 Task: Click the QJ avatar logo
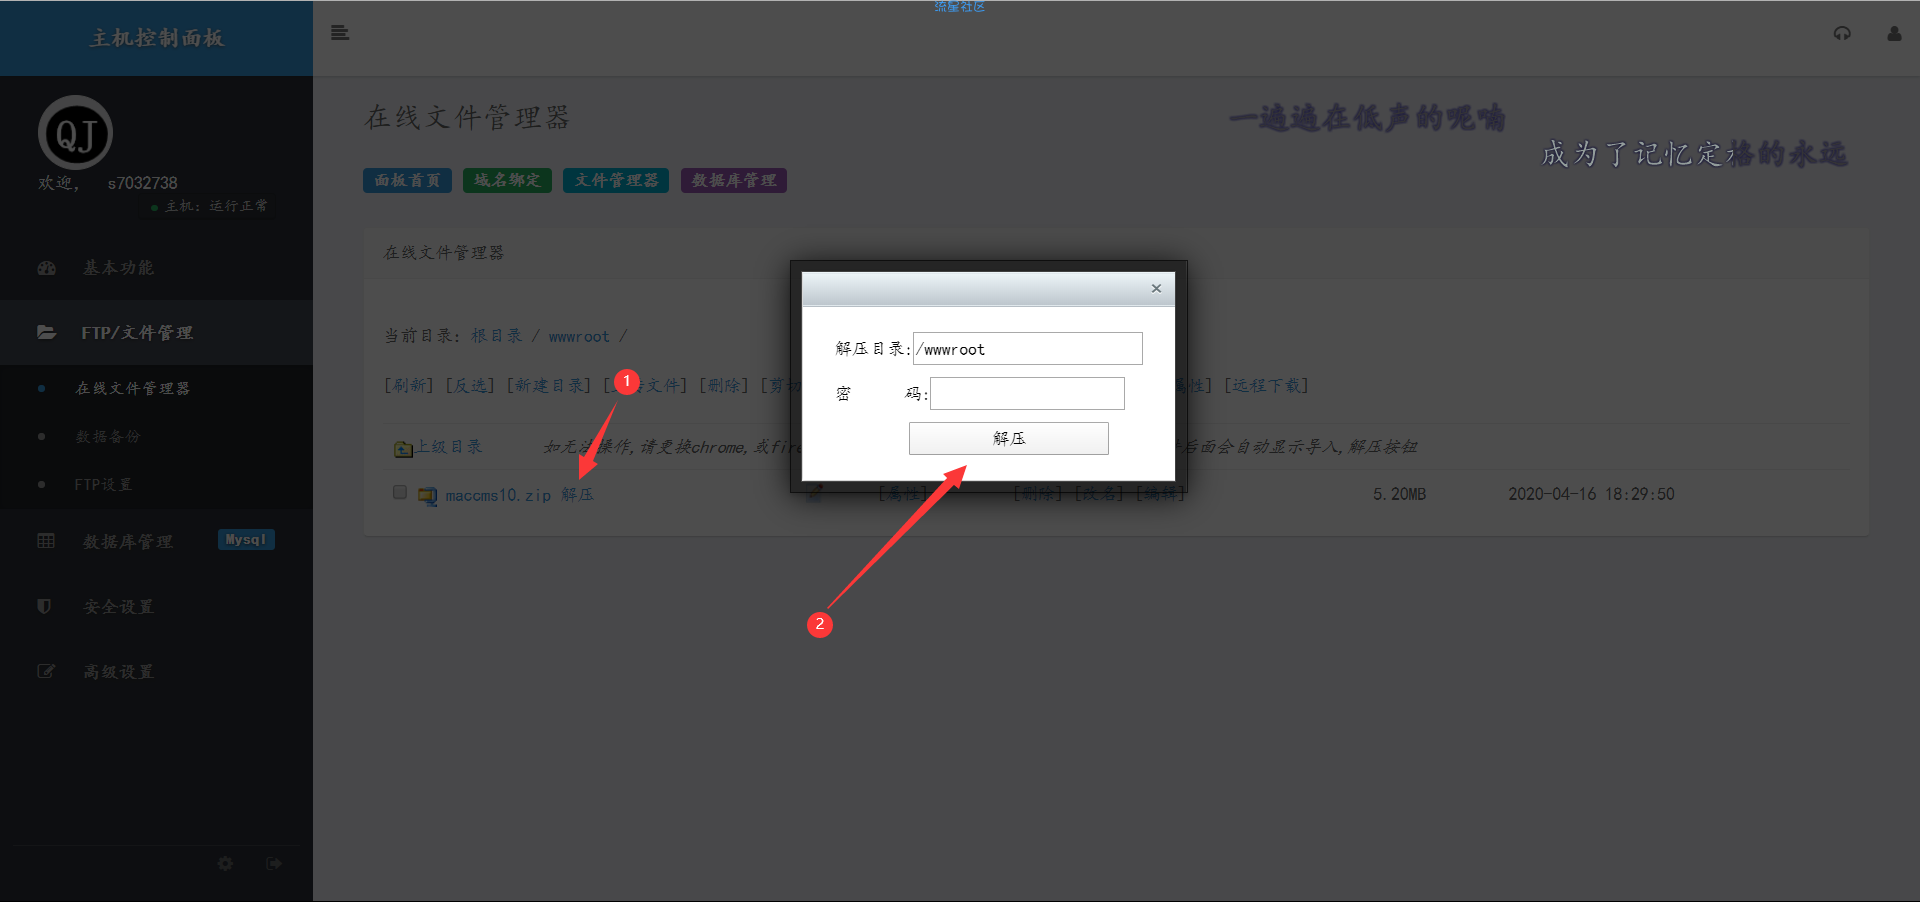click(75, 133)
